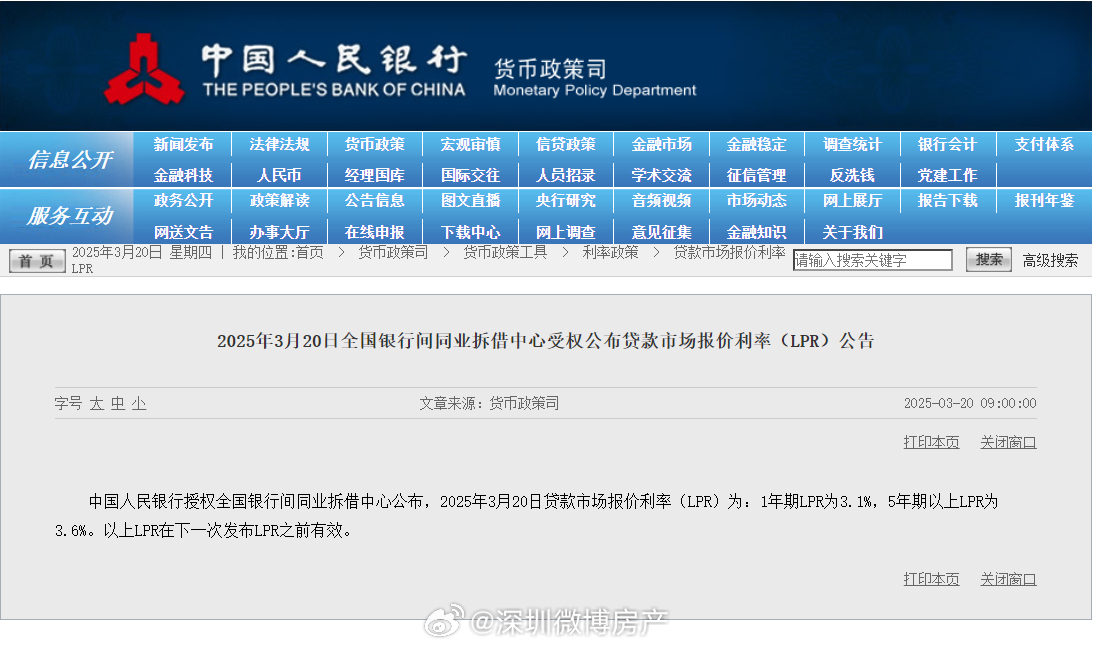Viewport: 1095px width, 648px height.
Task: Go to 人员招录 page
Action: [x=566, y=175]
